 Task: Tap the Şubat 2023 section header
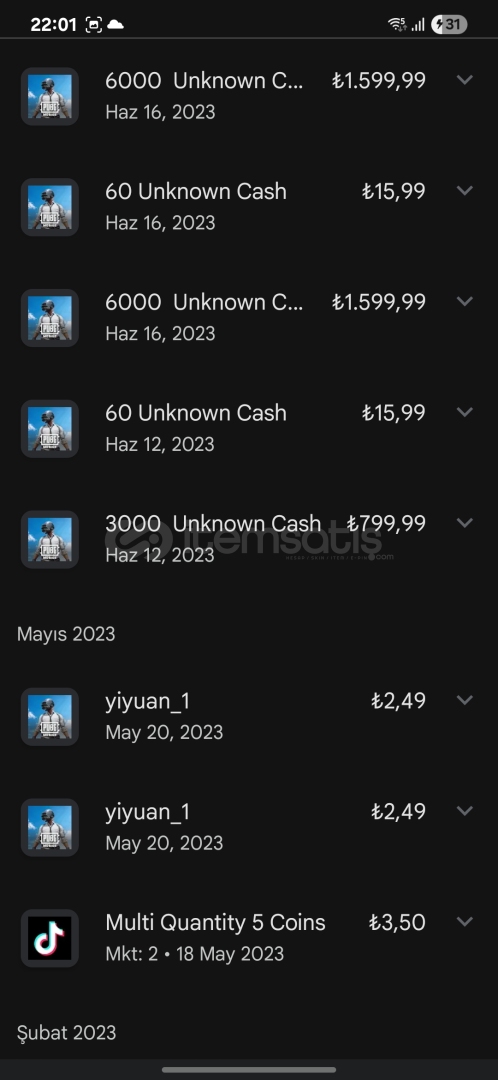[66, 1032]
